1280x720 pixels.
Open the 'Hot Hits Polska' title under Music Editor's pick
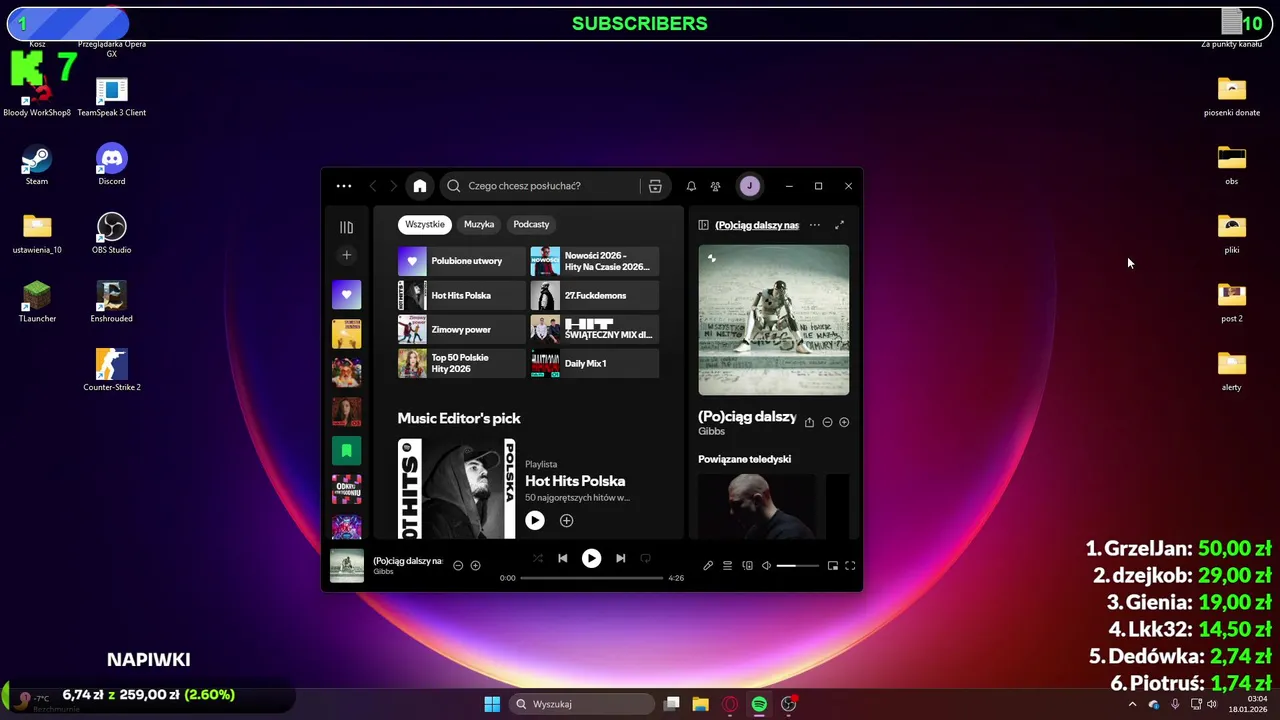(x=575, y=481)
